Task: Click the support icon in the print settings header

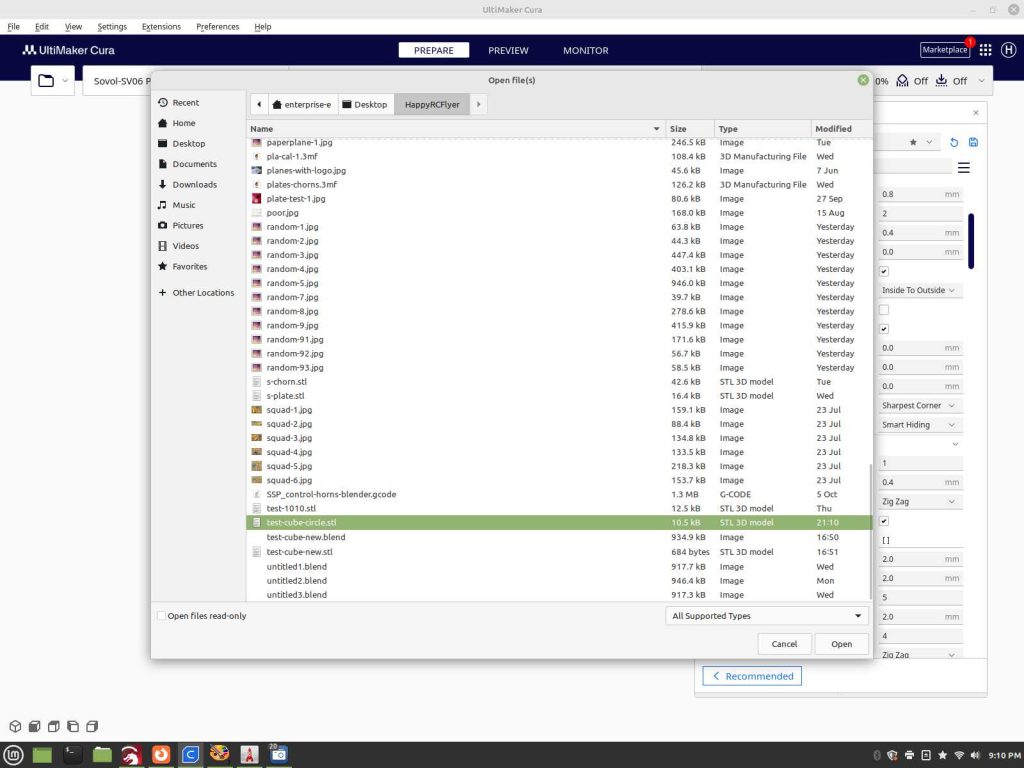Action: pos(902,80)
